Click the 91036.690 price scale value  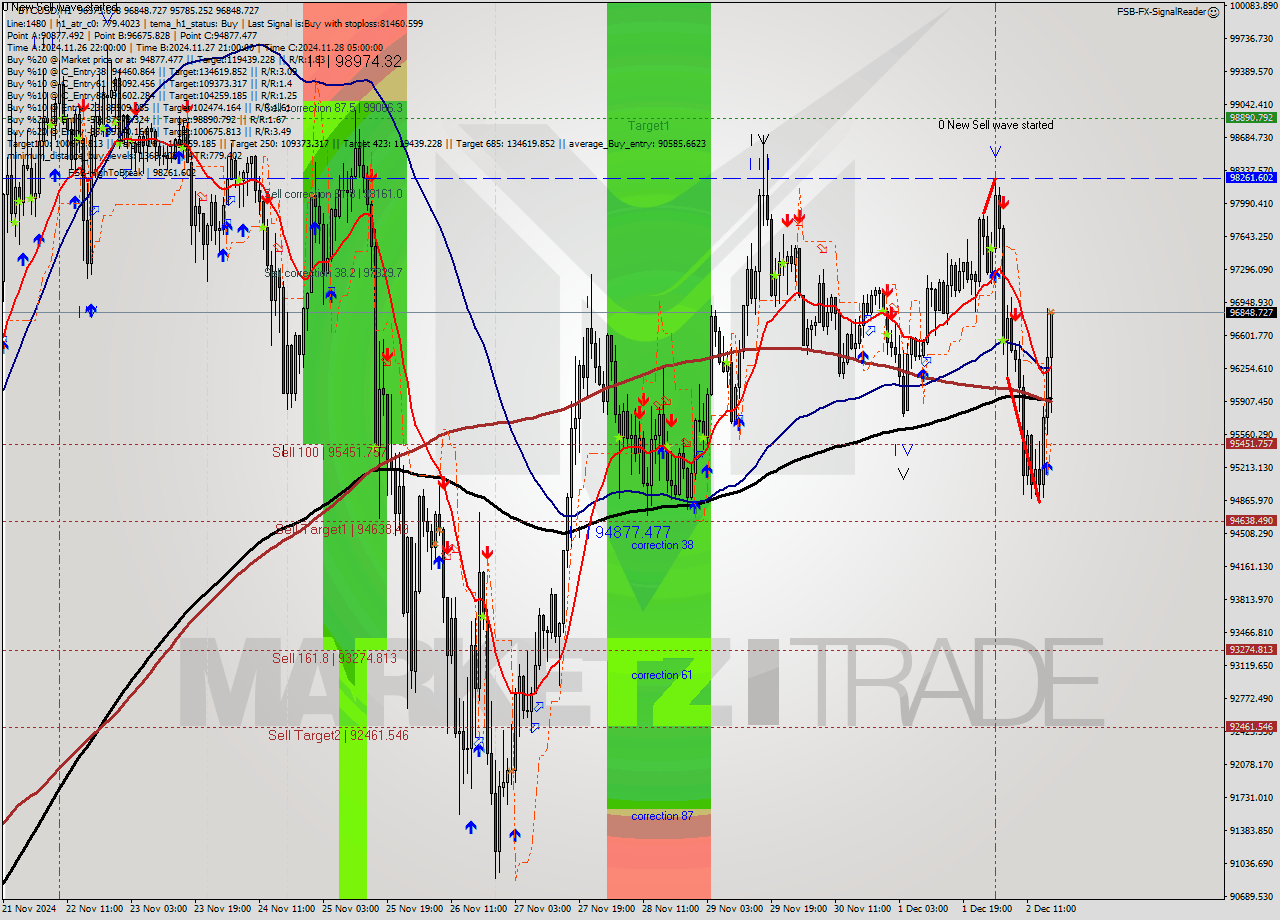coord(1251,863)
